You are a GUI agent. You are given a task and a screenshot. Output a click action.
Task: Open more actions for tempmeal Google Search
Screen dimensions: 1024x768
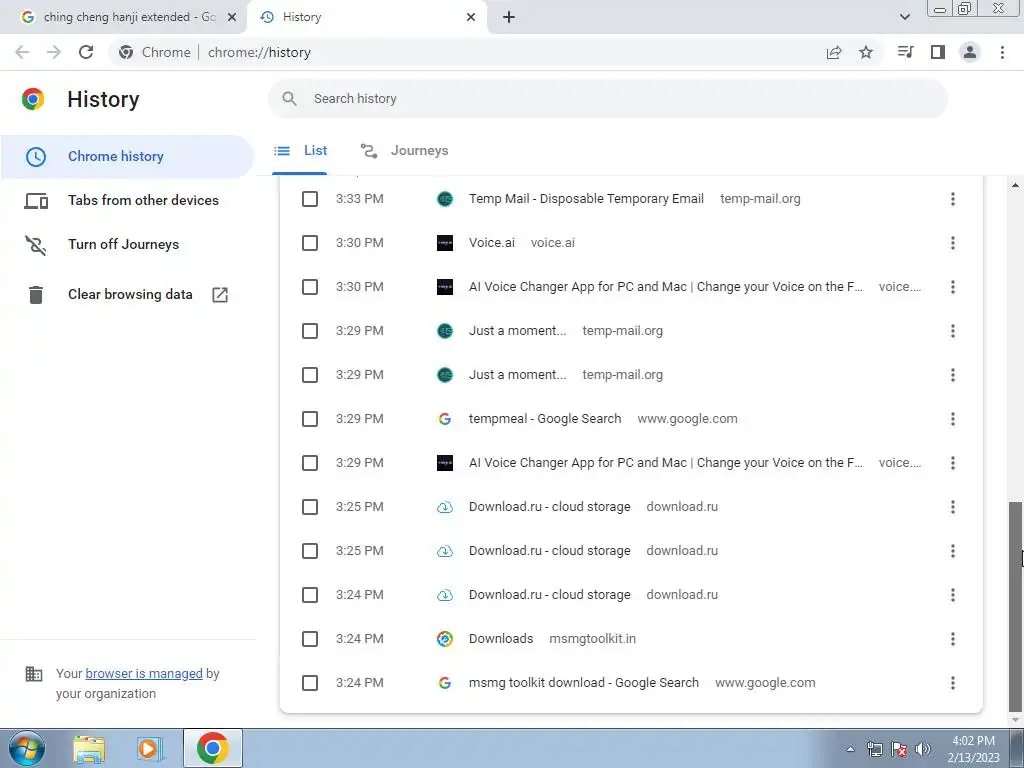[x=953, y=419]
